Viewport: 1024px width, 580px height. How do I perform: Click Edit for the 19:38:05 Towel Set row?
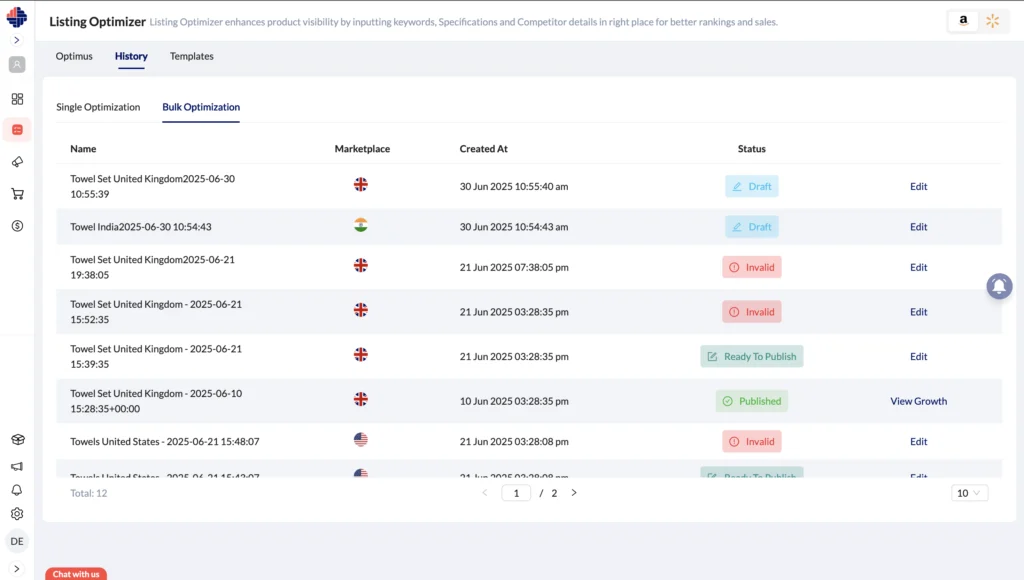pyautogui.click(x=918, y=267)
